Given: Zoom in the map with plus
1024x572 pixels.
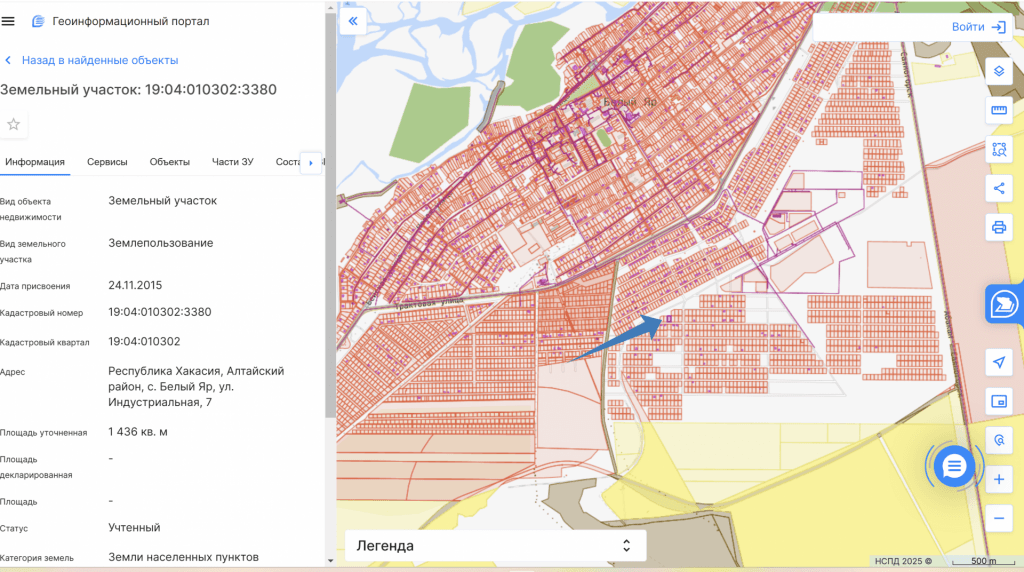Looking at the screenshot, I should coord(998,480).
